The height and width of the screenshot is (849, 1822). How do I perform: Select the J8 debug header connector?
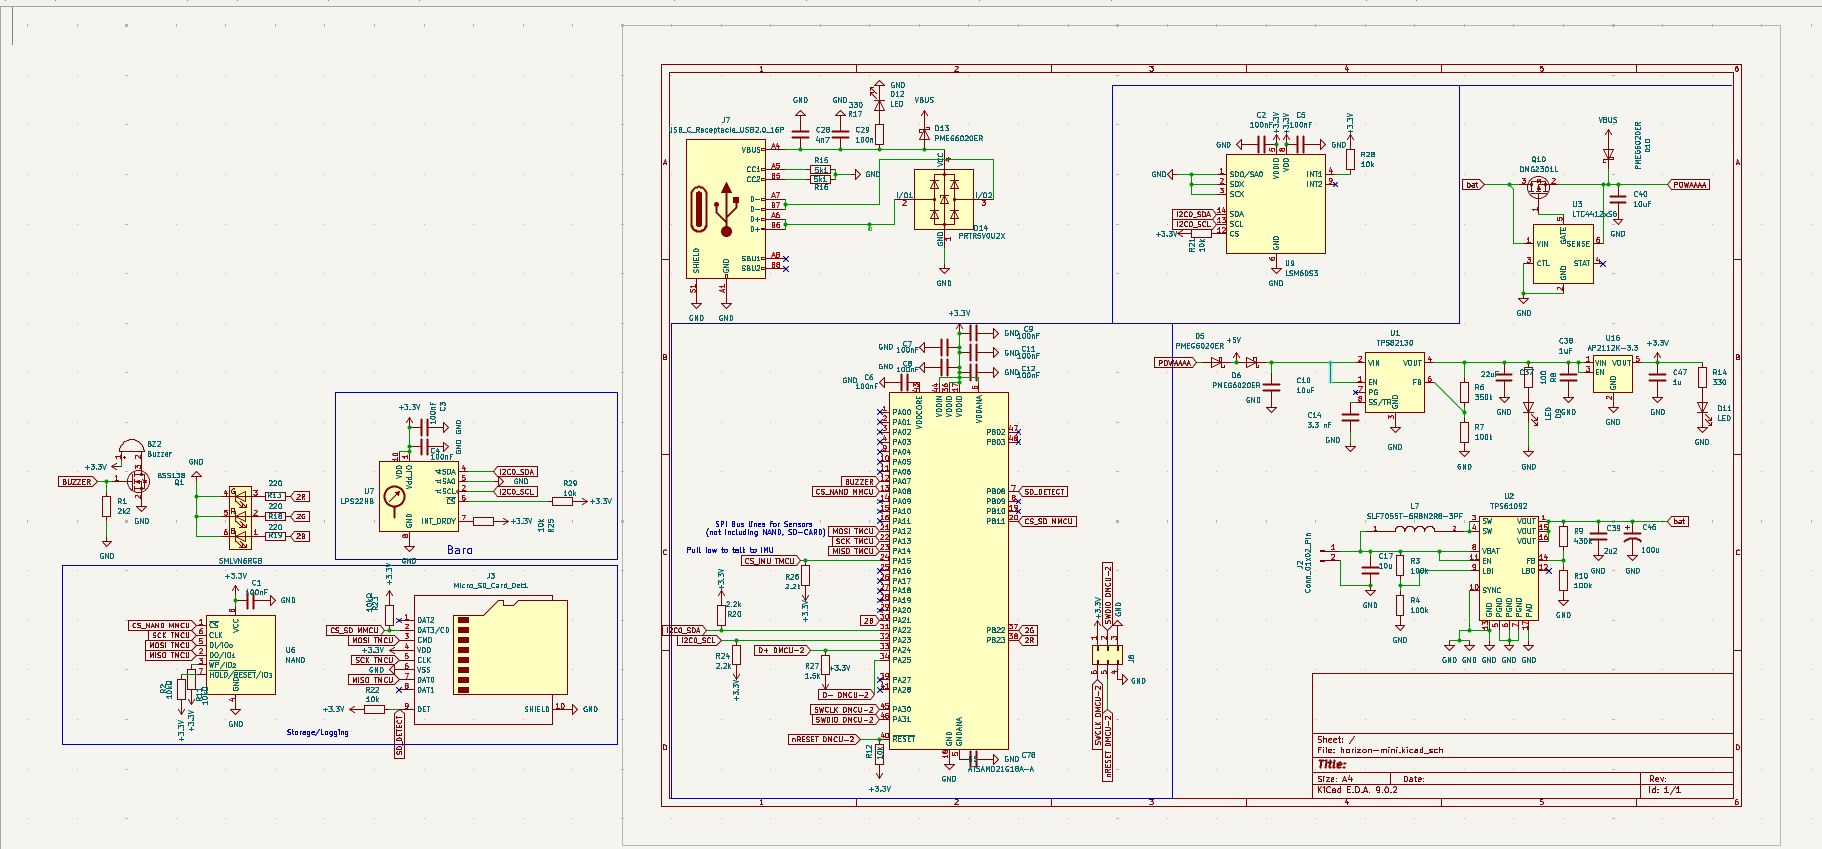pyautogui.click(x=1107, y=654)
